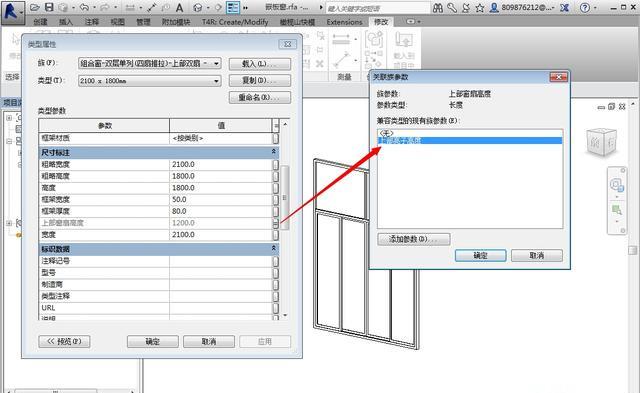Click the key Subscription Center icon

[x=452, y=7]
